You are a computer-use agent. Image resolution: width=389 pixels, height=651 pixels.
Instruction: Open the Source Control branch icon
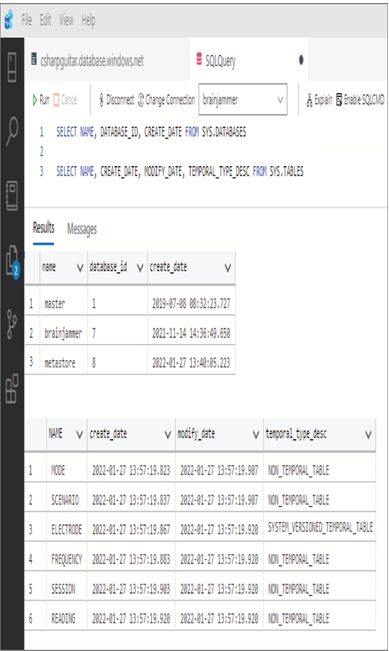point(12,324)
